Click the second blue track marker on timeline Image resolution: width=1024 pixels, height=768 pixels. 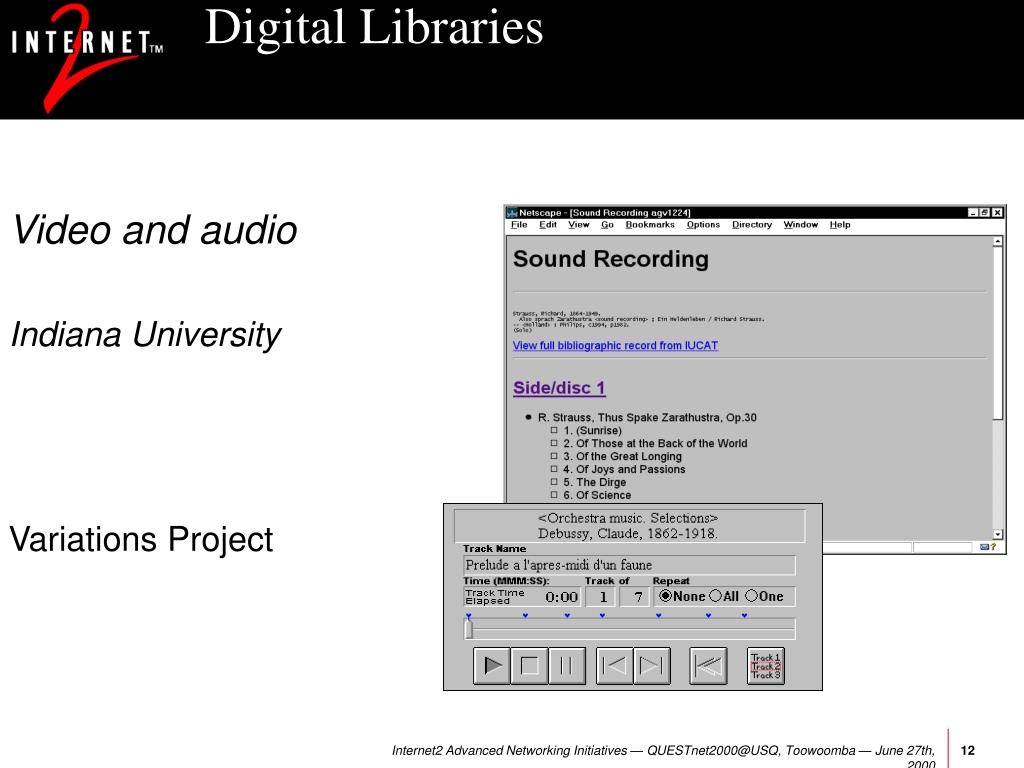pyautogui.click(x=525, y=615)
